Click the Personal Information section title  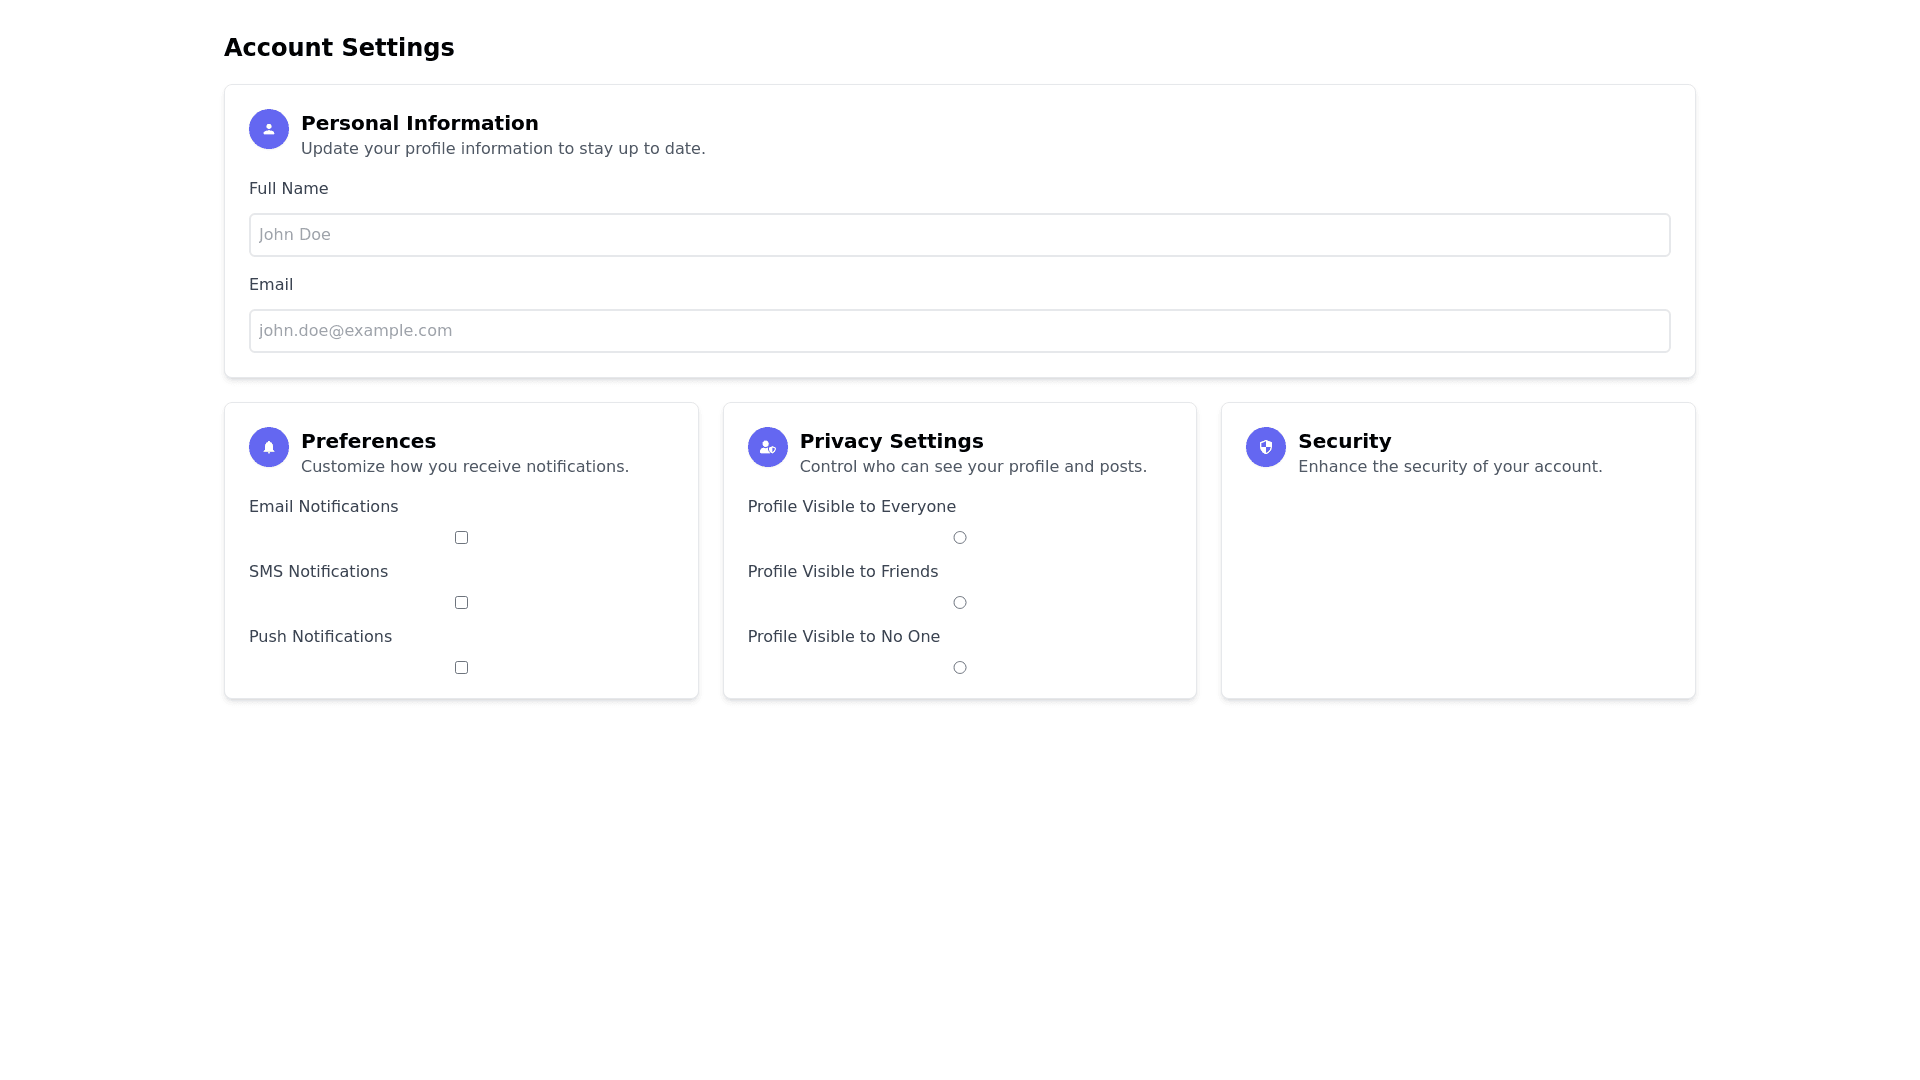(419, 123)
